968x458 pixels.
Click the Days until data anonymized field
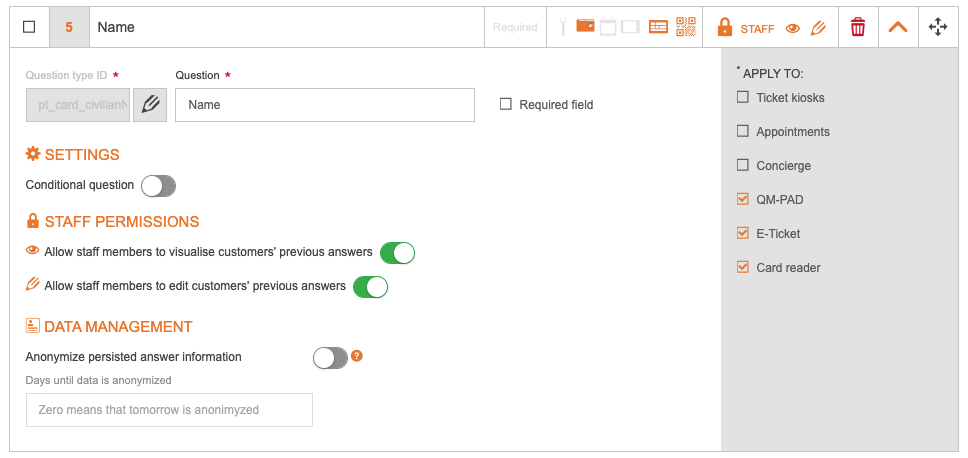(169, 410)
